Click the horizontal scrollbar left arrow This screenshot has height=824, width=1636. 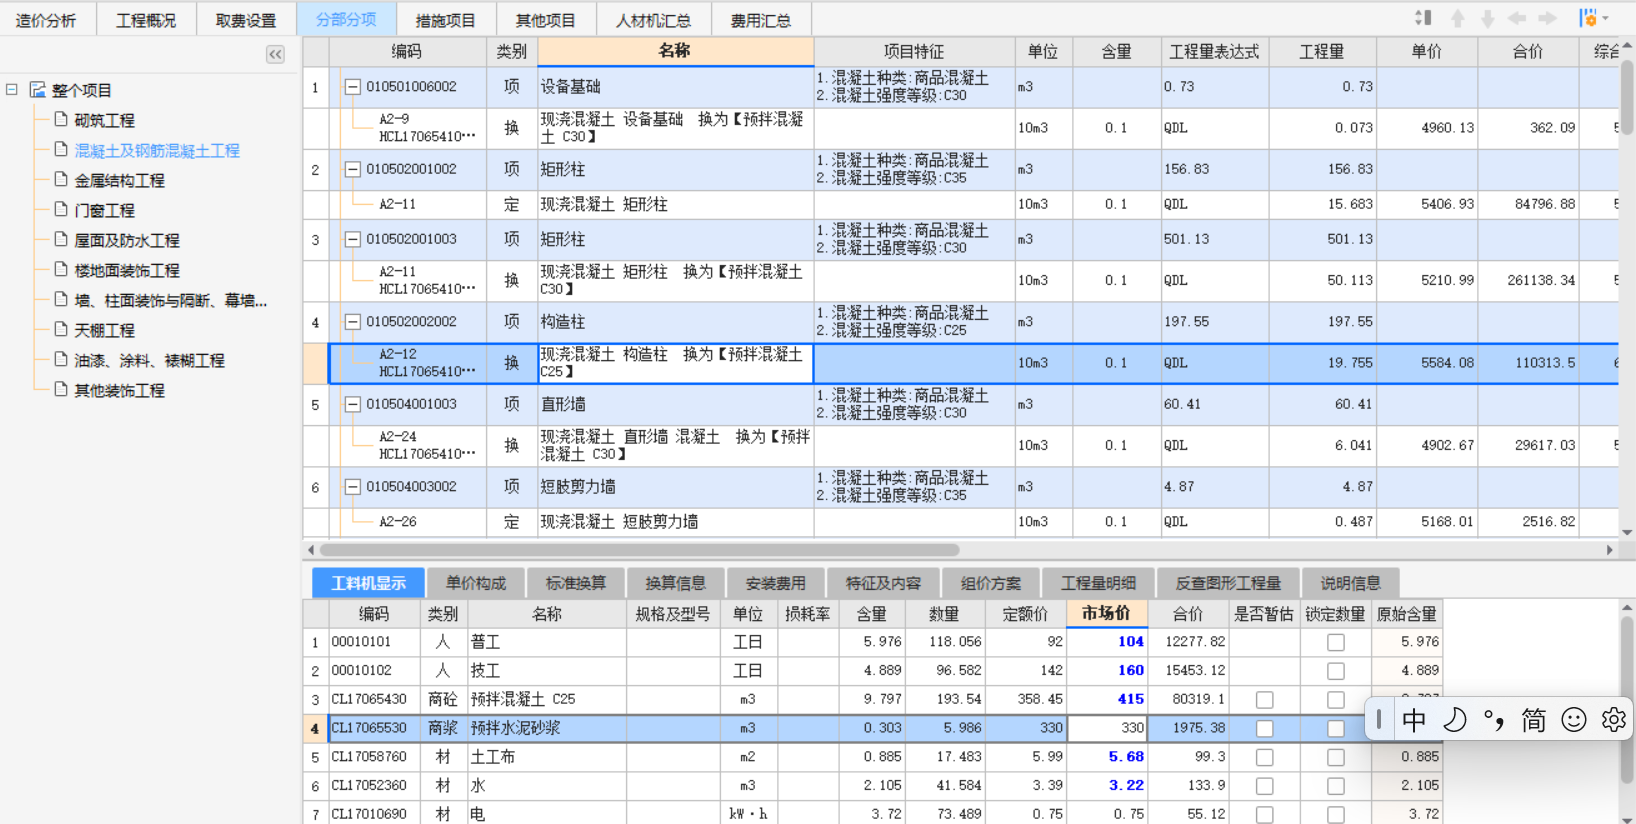311,550
